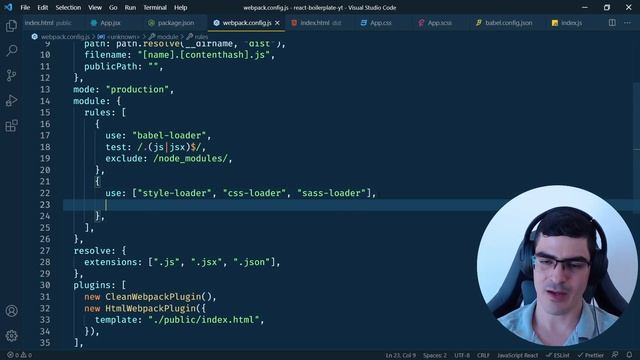Change line endings via CRLF indicator
The image size is (640, 360).
click(483, 356)
